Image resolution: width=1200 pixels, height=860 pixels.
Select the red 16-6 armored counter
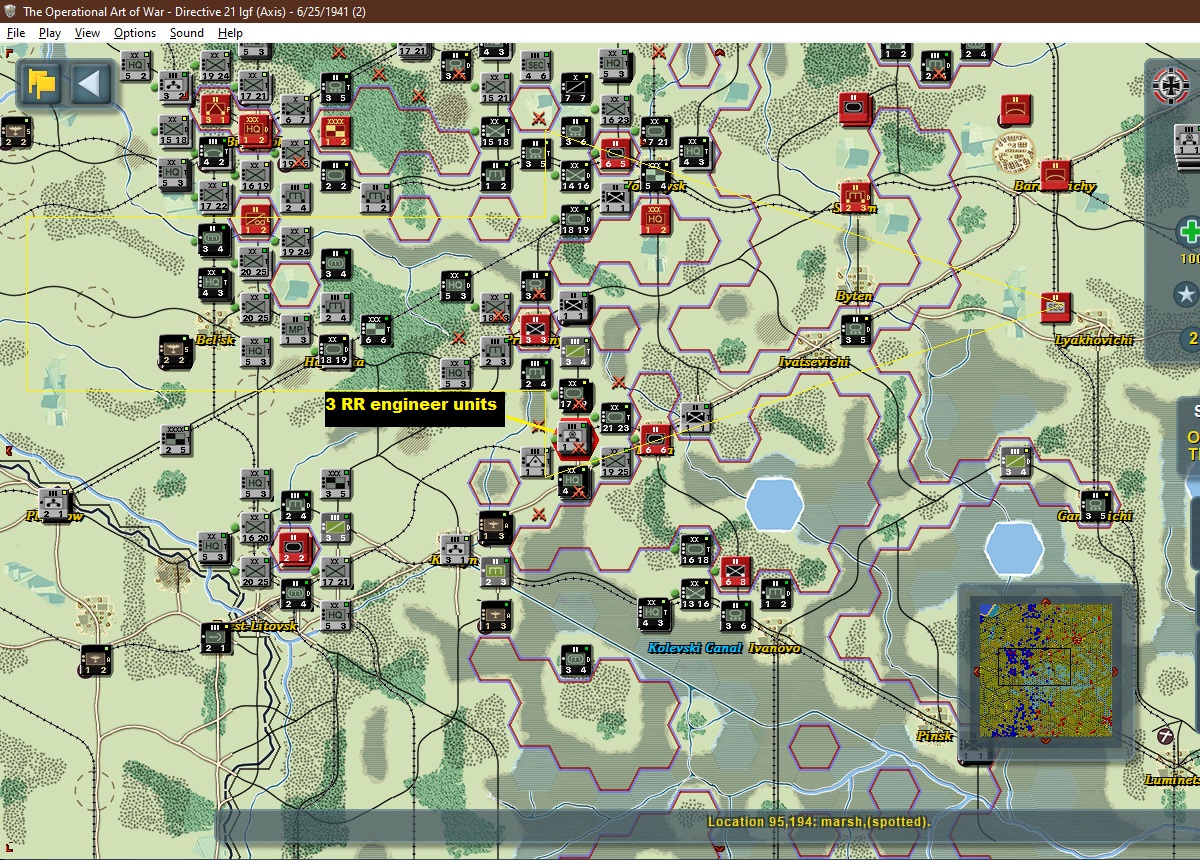point(655,439)
